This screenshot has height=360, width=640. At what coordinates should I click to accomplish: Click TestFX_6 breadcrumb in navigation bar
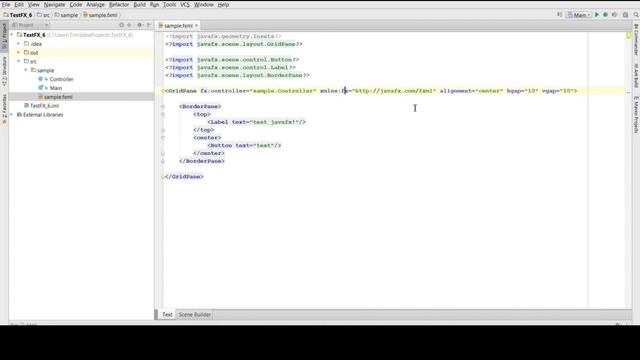point(18,15)
